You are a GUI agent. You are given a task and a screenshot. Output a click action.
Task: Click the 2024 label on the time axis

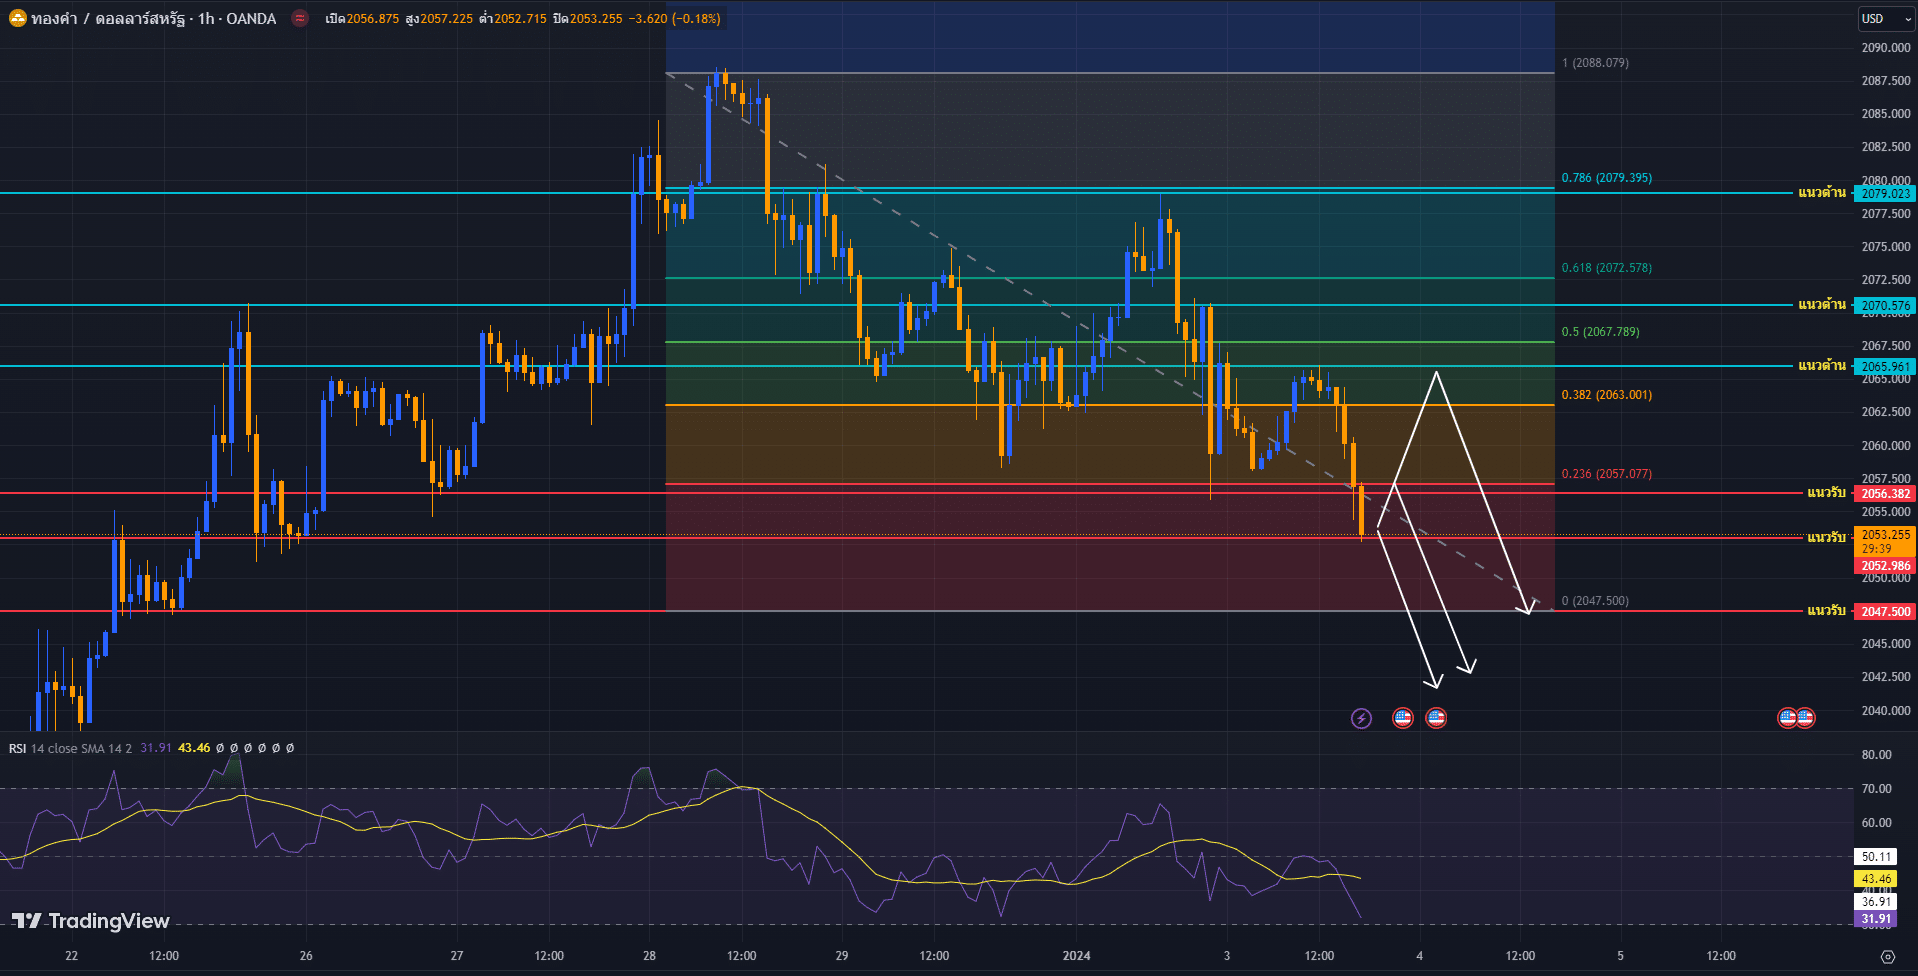coord(1076,956)
